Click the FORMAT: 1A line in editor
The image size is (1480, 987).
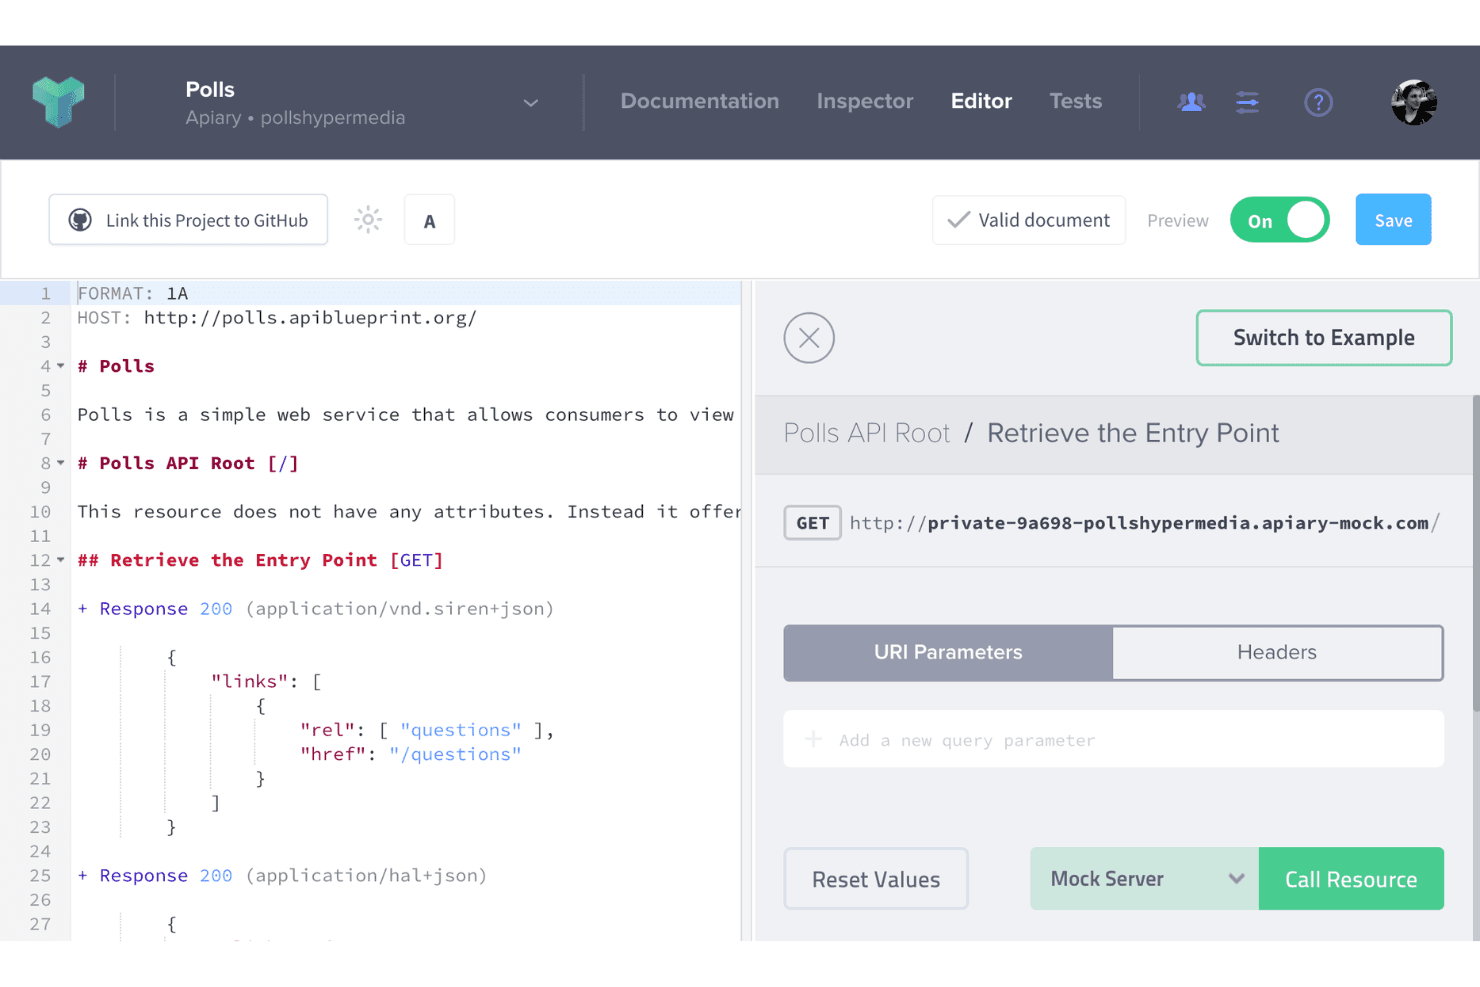[132, 293]
